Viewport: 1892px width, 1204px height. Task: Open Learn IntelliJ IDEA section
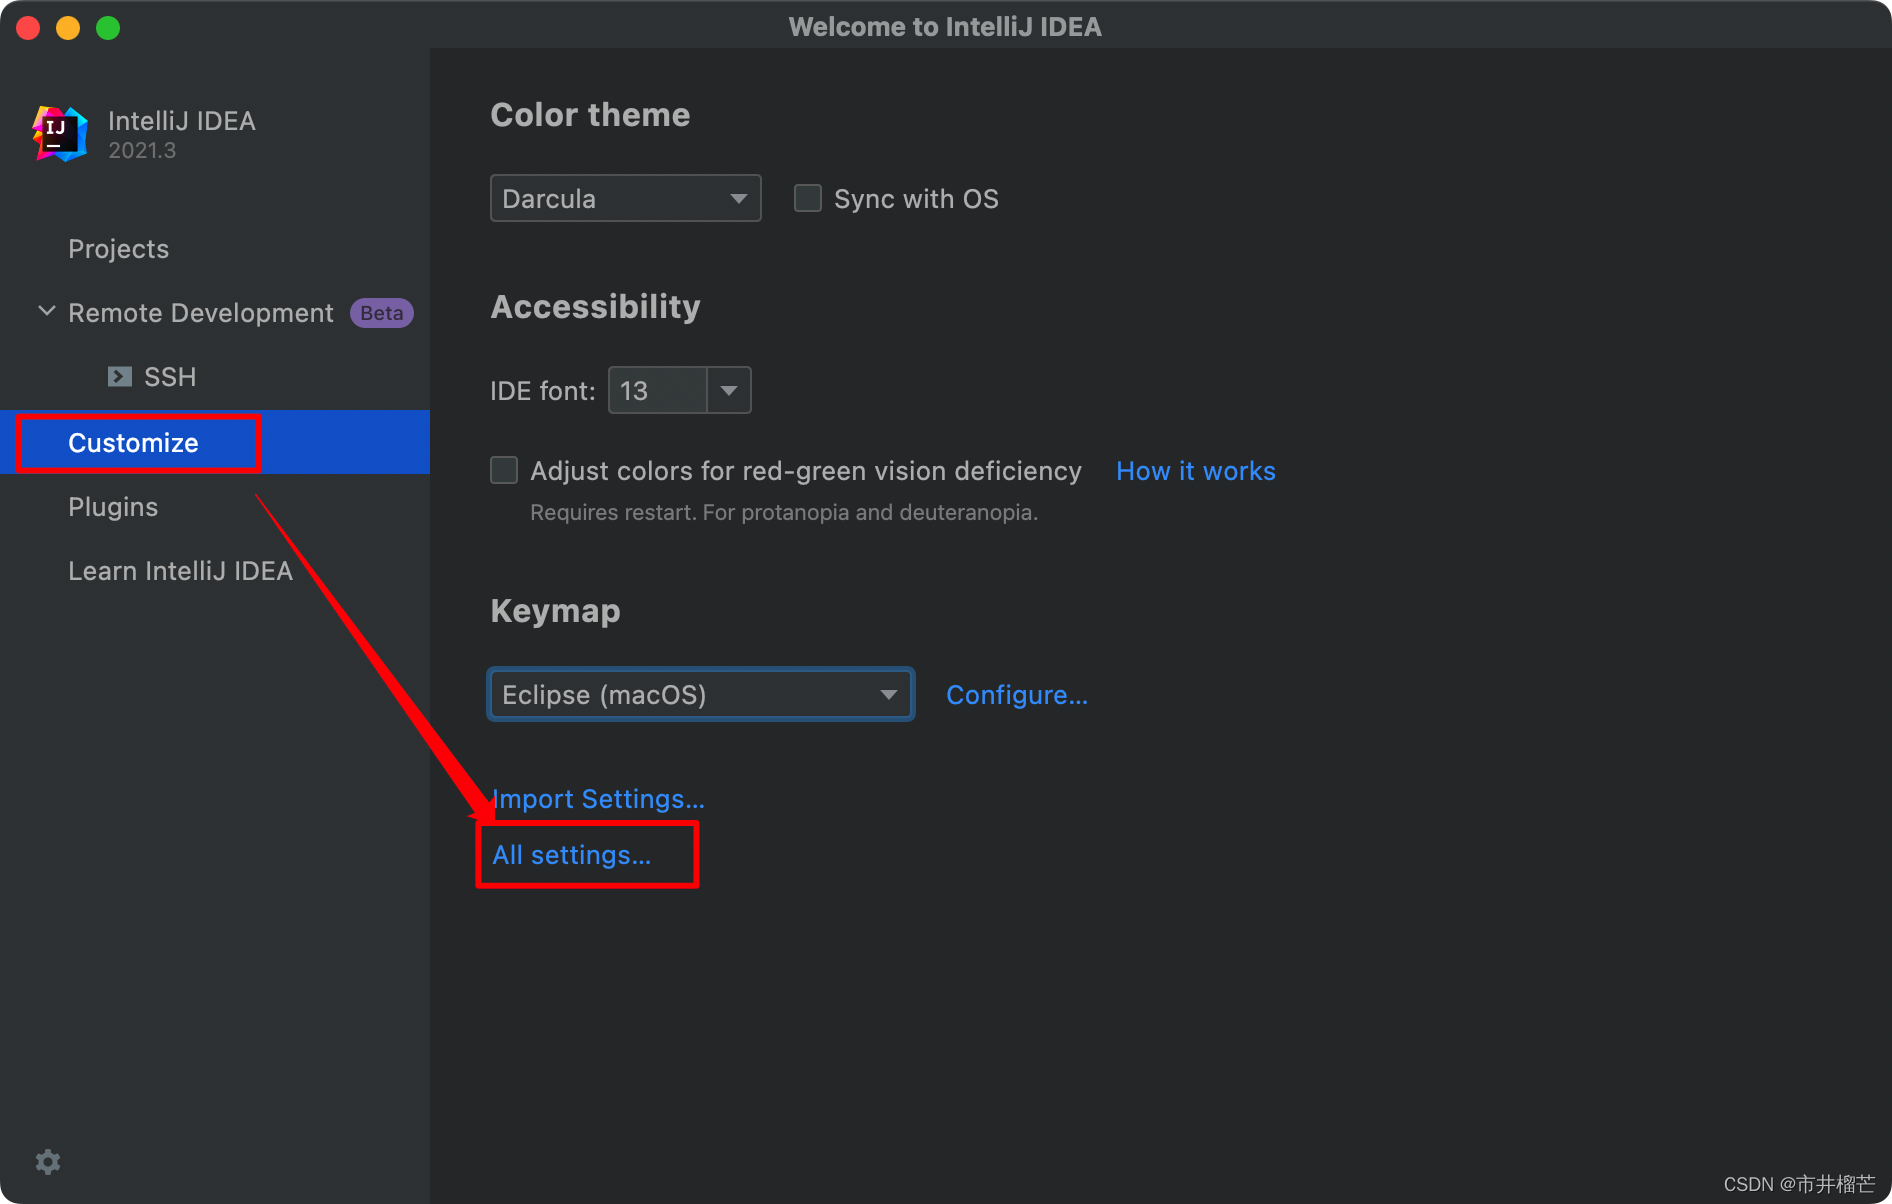180,571
